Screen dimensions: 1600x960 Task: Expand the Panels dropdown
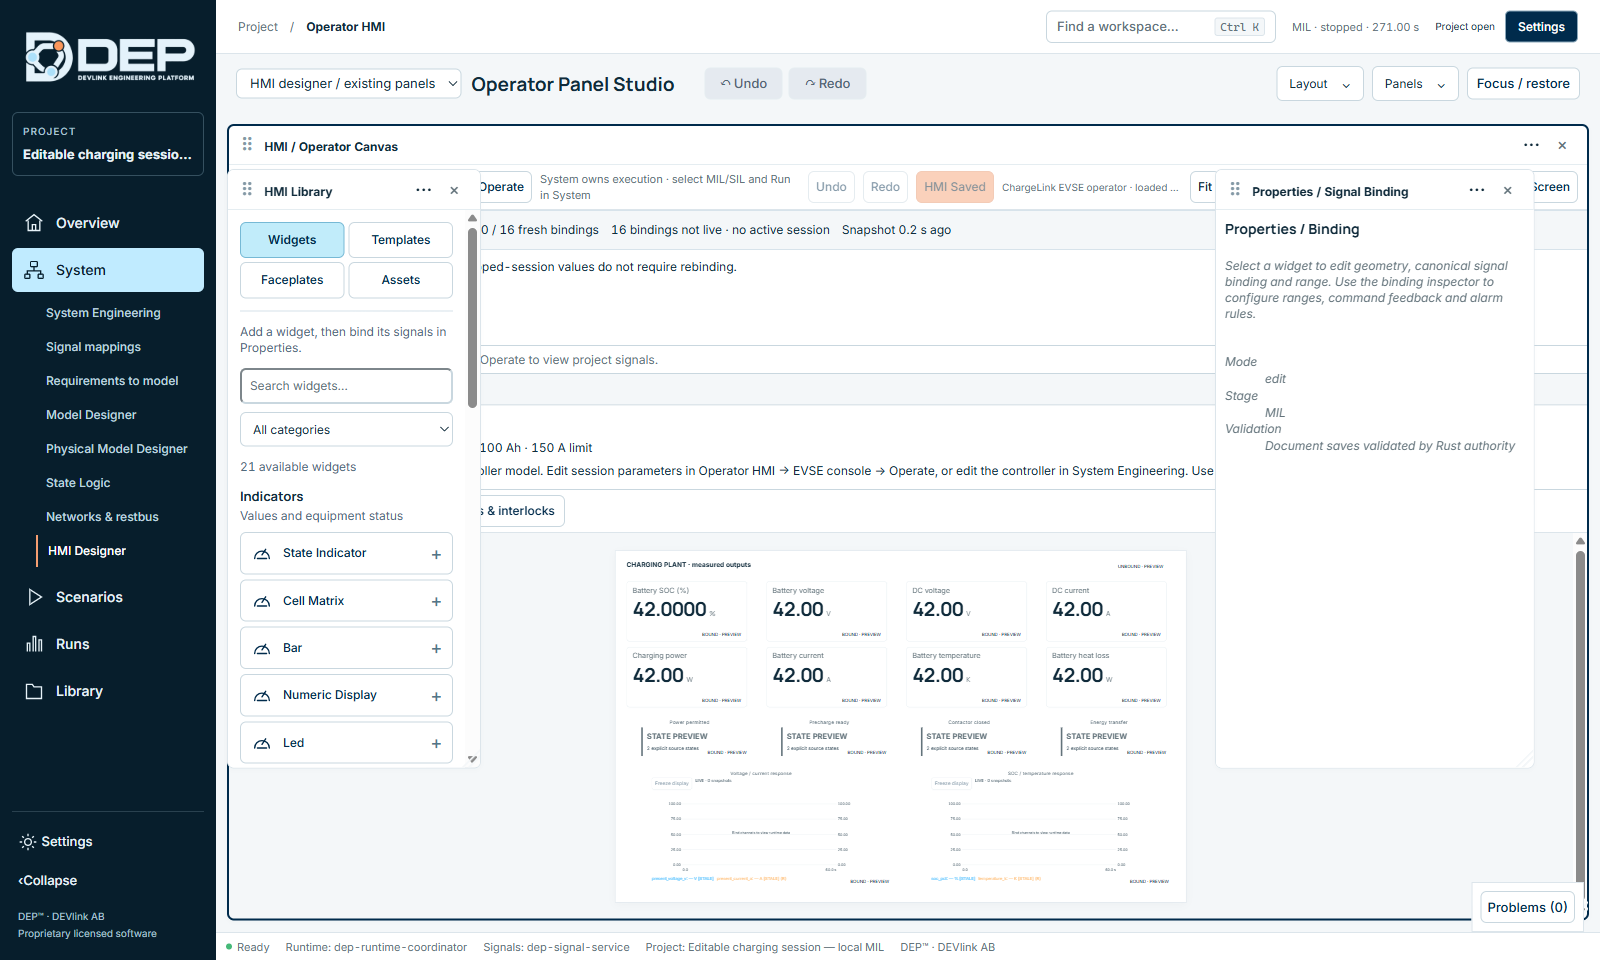pyautogui.click(x=1415, y=84)
